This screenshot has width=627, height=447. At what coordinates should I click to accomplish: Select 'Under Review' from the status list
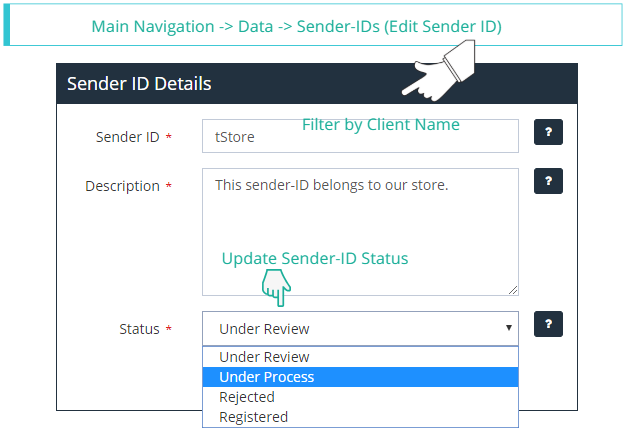coord(264,357)
